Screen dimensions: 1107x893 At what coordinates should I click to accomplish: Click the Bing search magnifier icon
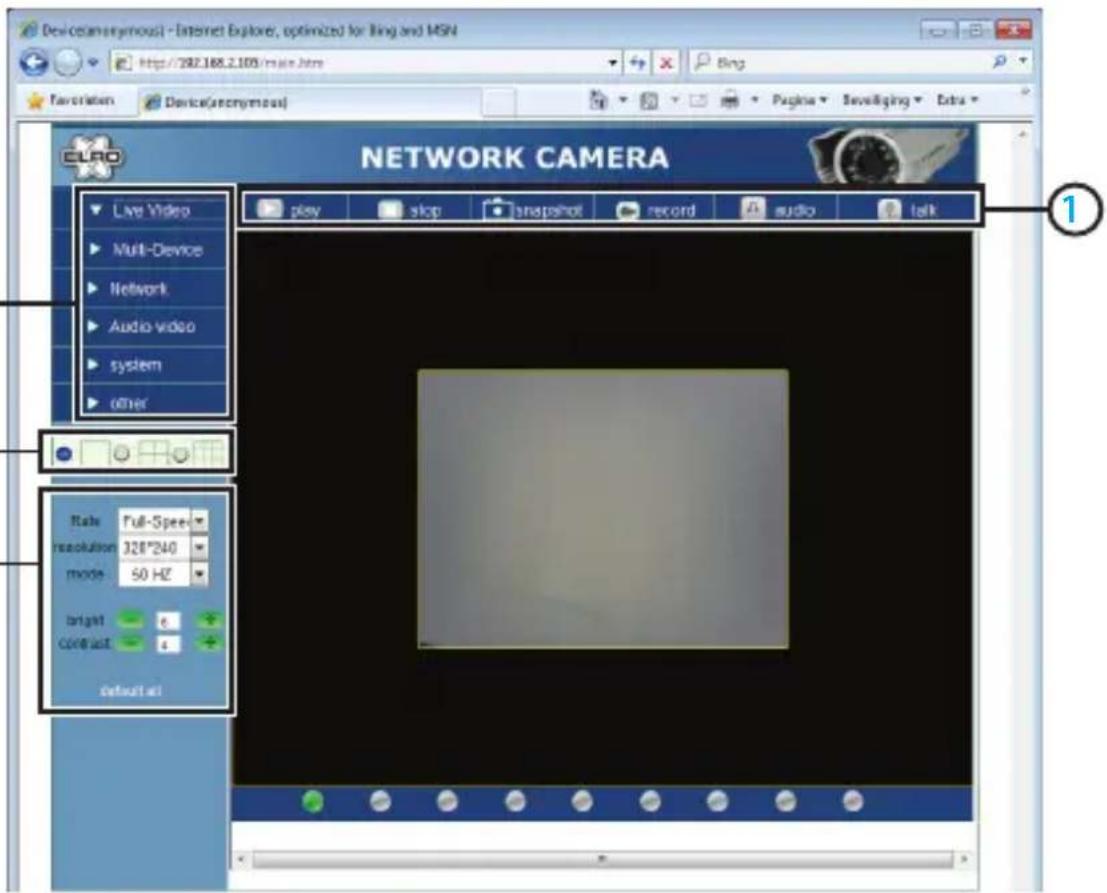[x=1000, y=62]
